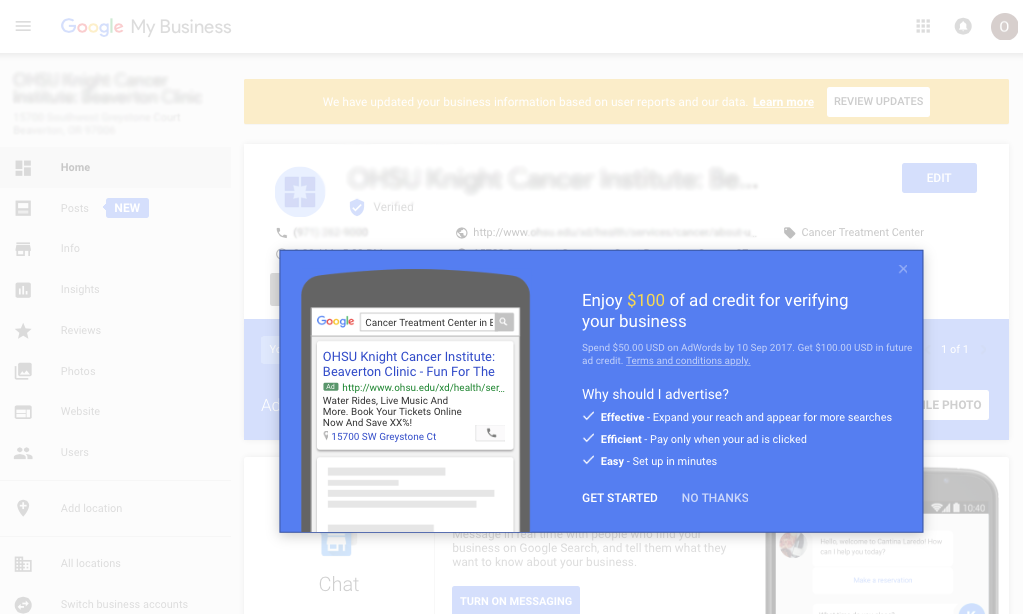The height and width of the screenshot is (614, 1023).
Task: Click the ad headline OHSU Knight Cancer Institute
Action: click(x=408, y=364)
